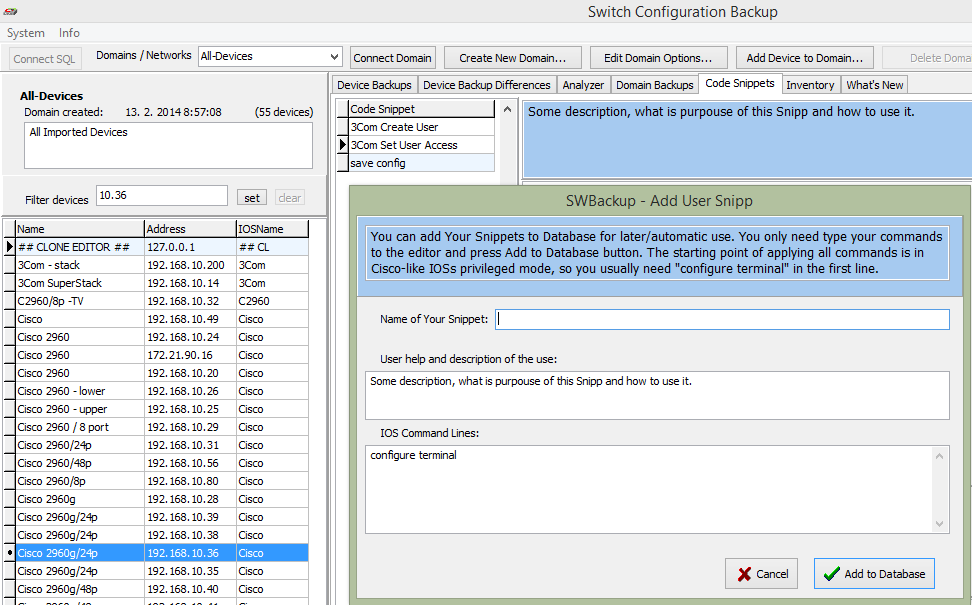This screenshot has height=605, width=972.
Task: Select the Code Snippets tab
Action: (740, 83)
